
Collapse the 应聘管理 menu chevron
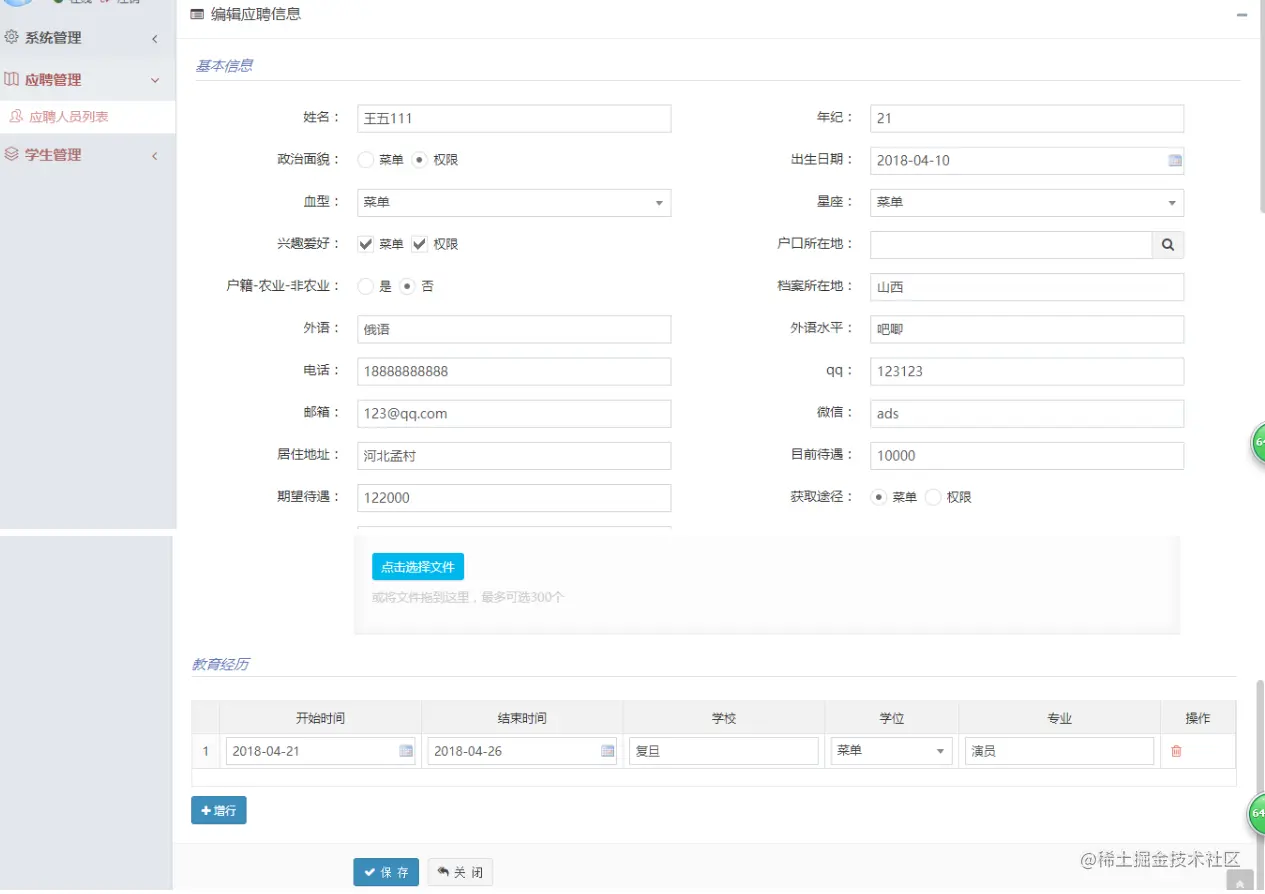click(155, 80)
